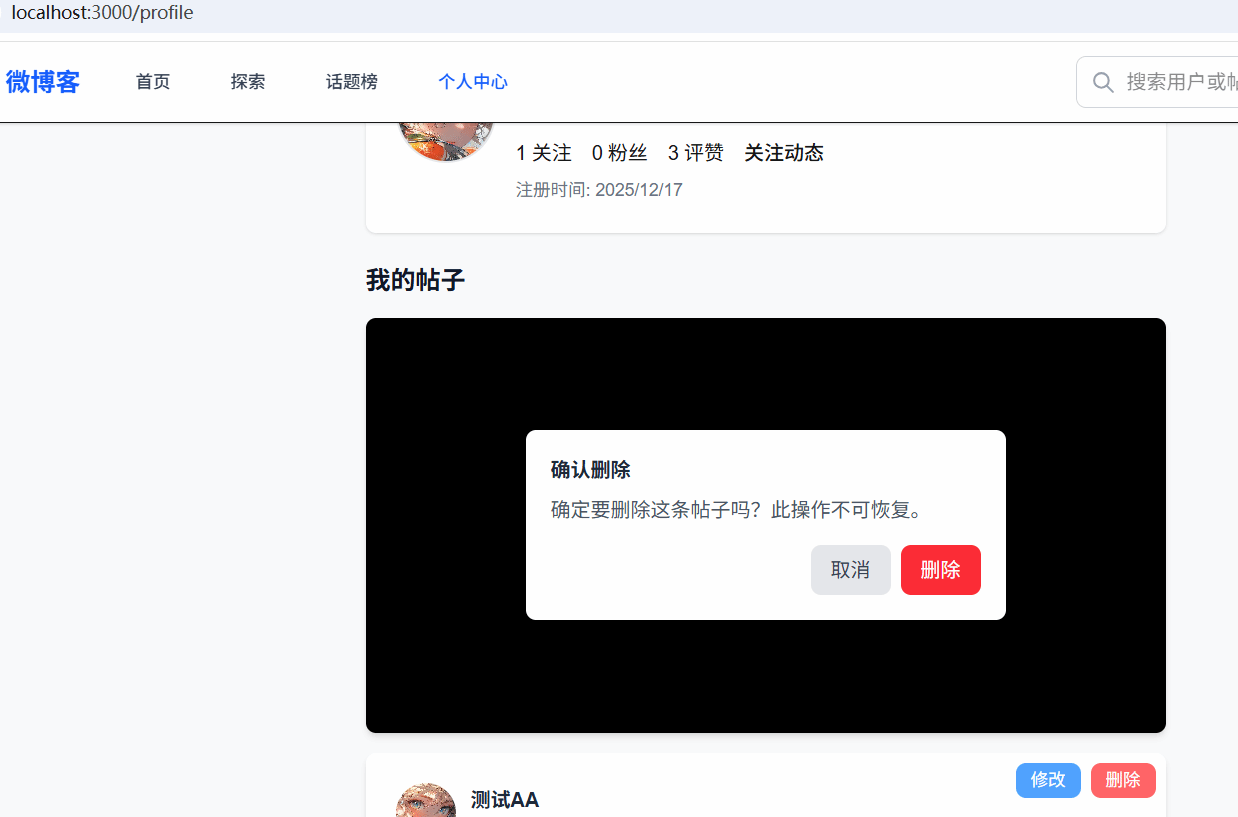
Task: Go to the 探索 page
Action: [248, 82]
